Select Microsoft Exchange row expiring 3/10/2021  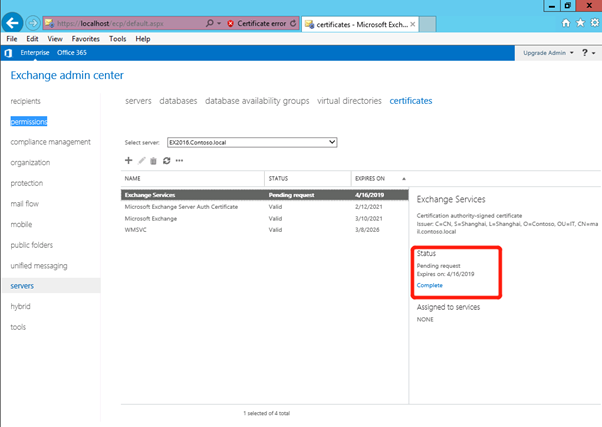265,218
